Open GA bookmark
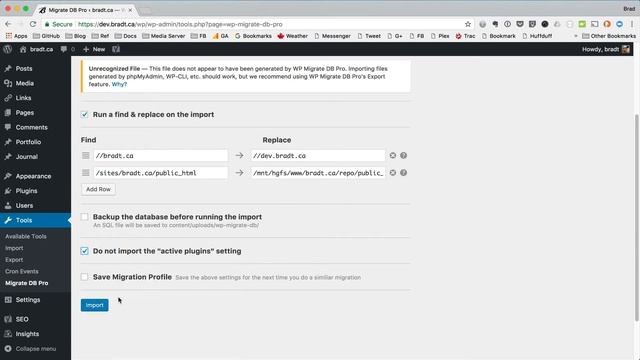 (x=220, y=36)
